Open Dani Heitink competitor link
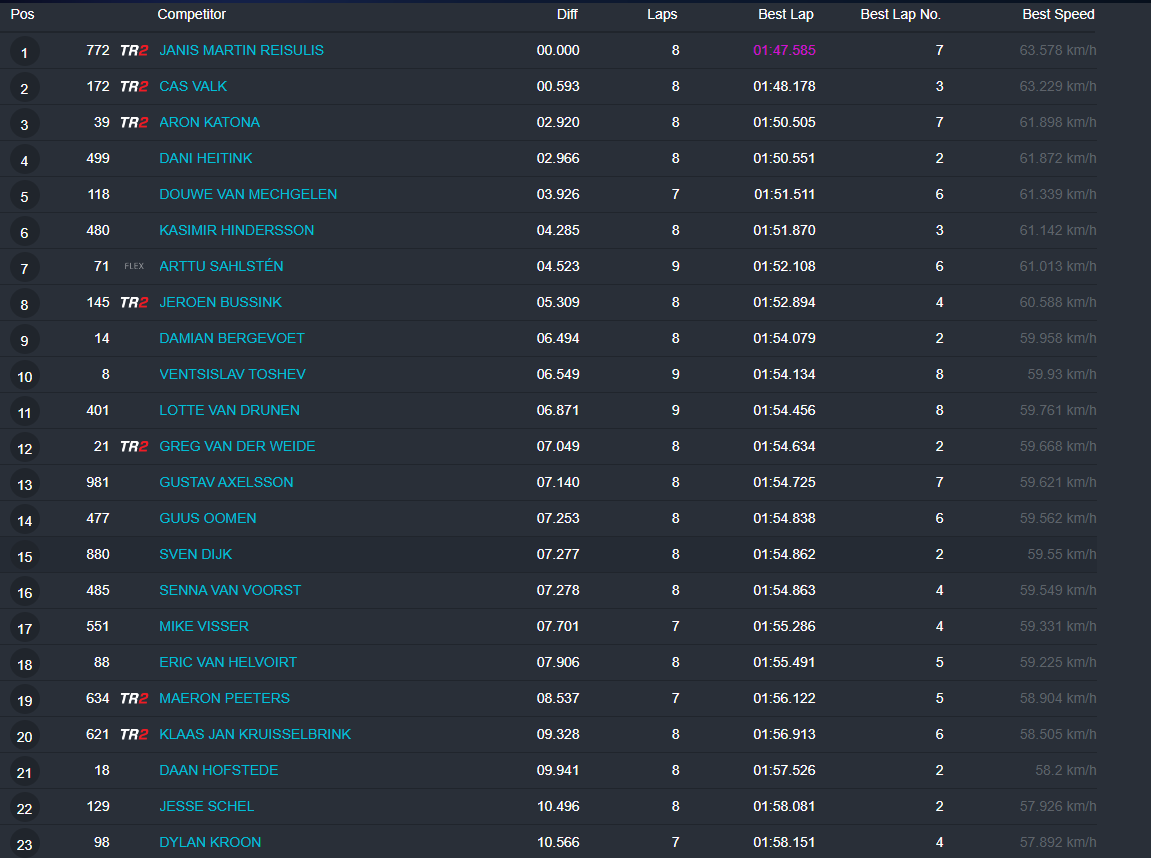Viewport: 1151px width, 858px height. [x=205, y=159]
